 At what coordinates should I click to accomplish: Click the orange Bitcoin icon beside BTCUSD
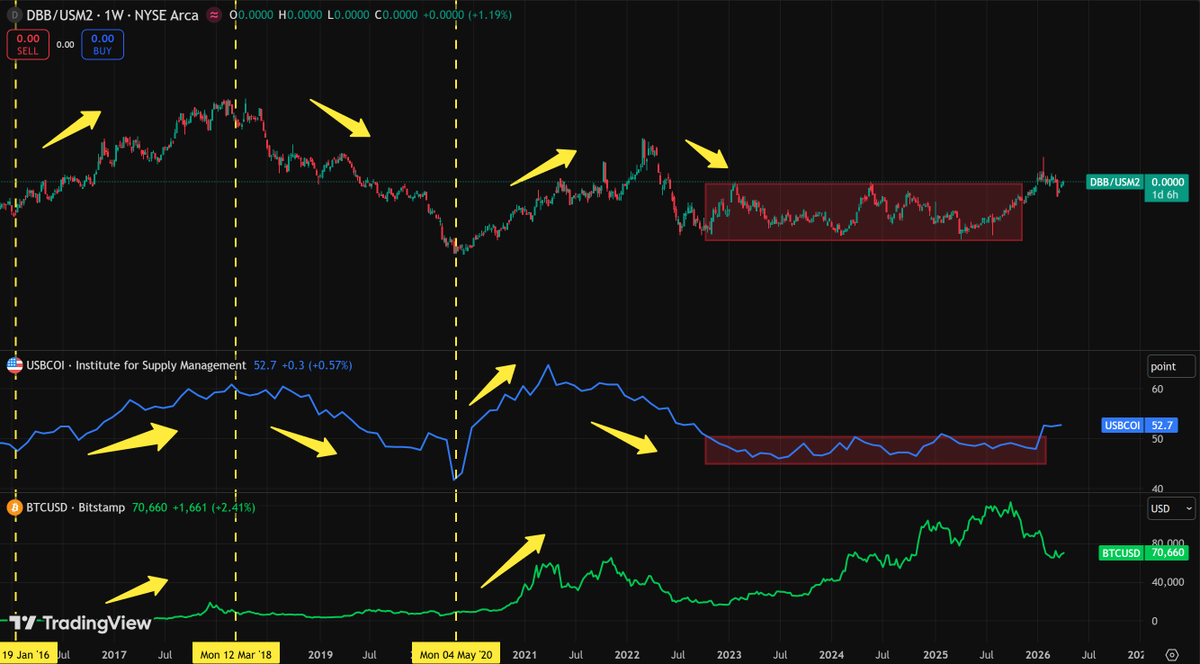coord(14,508)
